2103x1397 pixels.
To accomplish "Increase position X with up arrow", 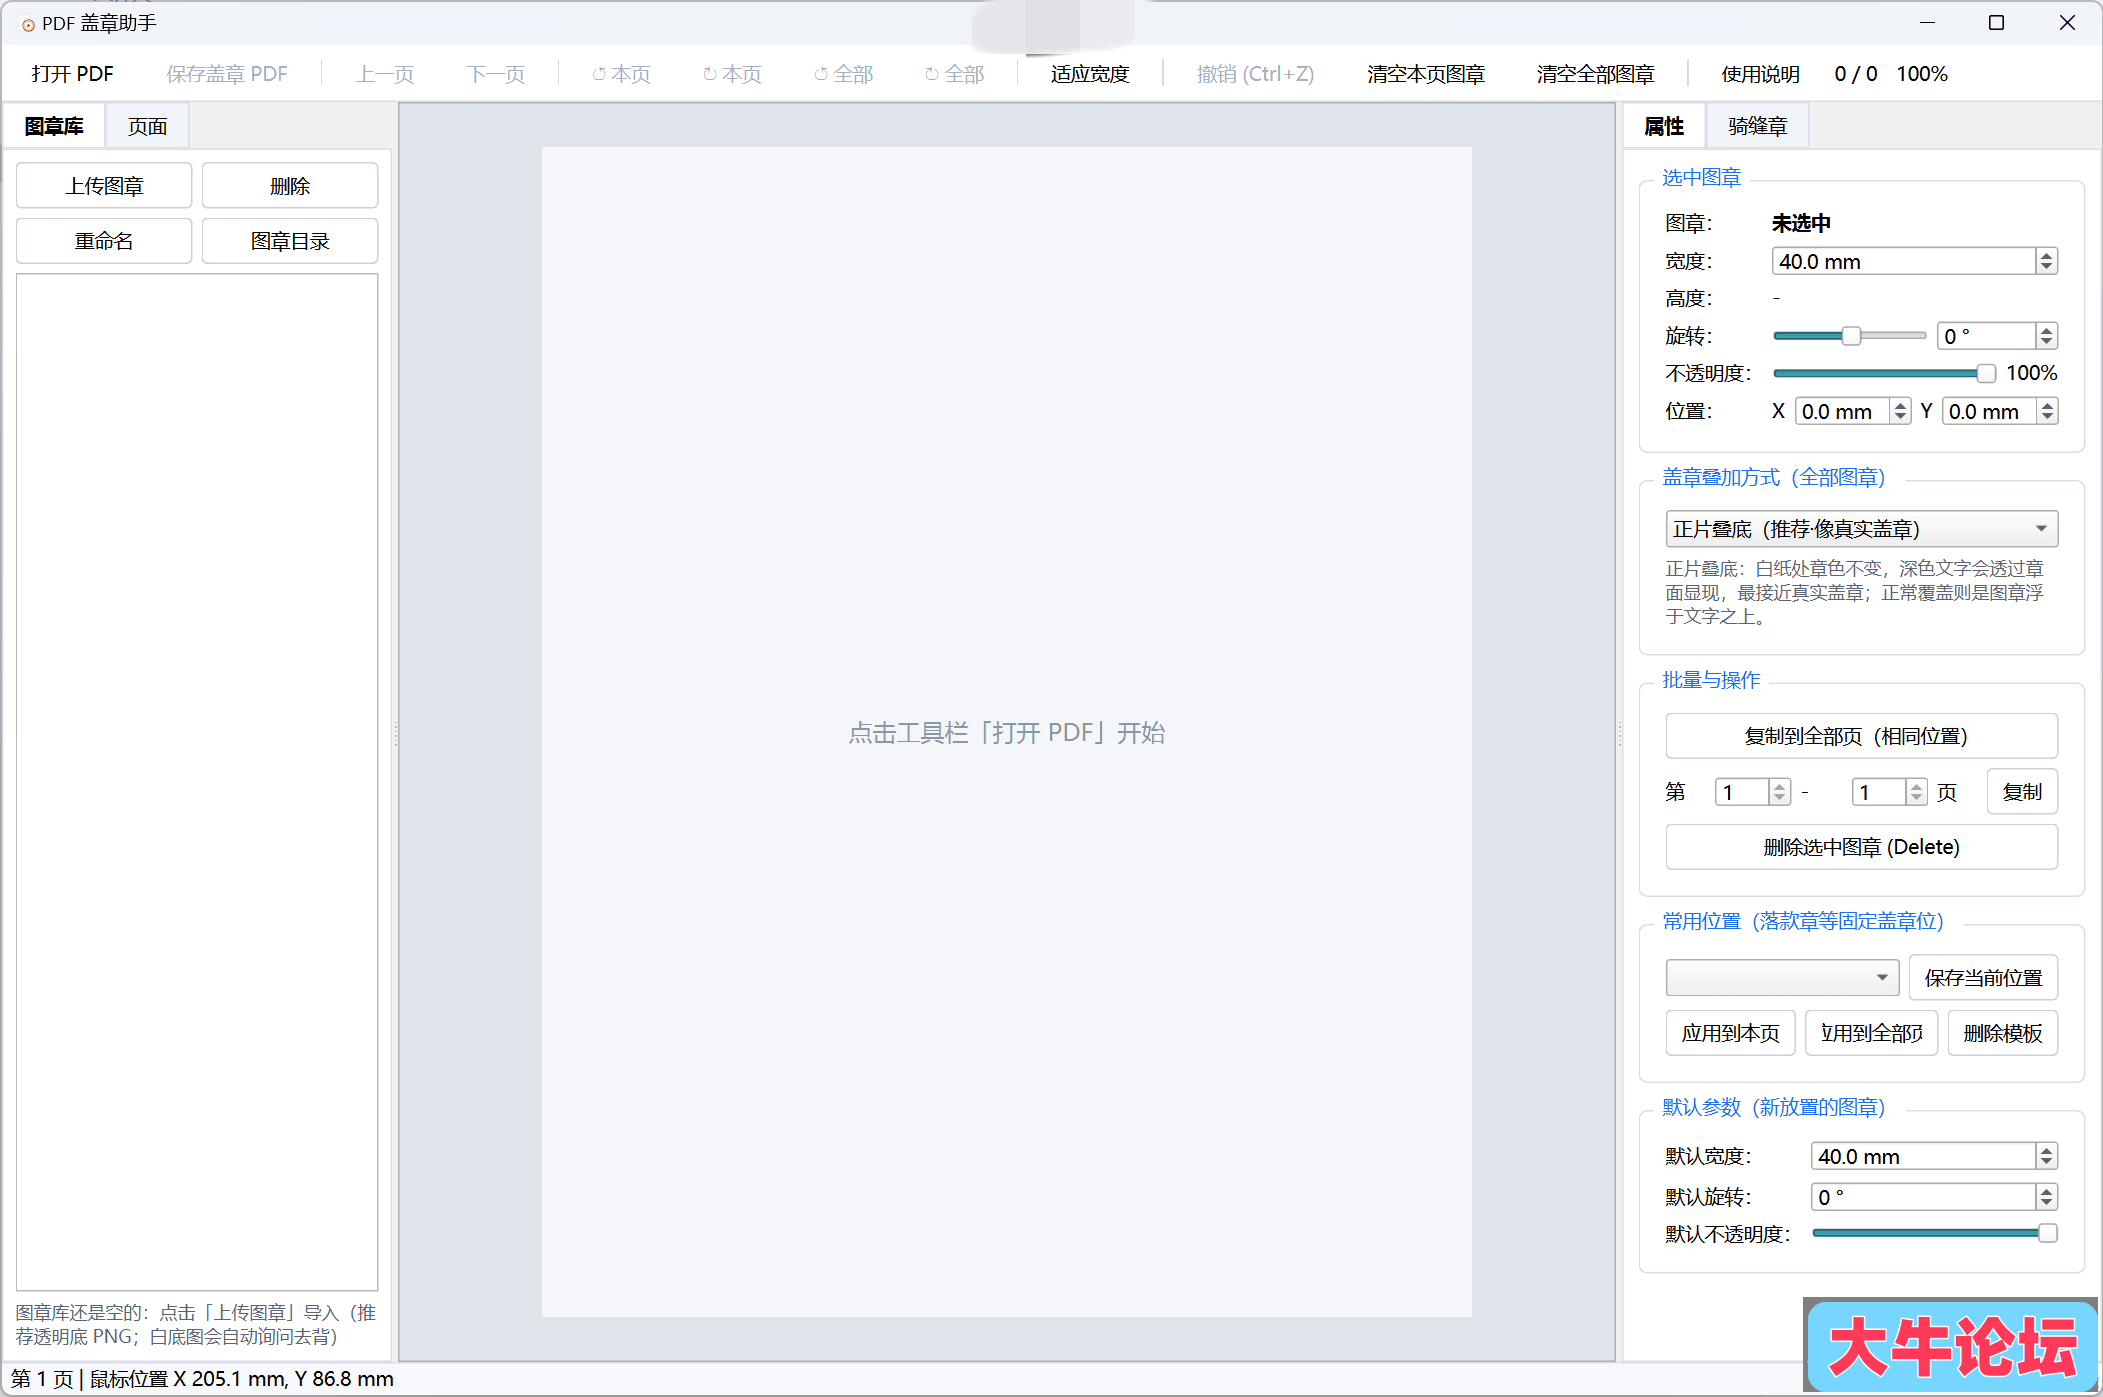I will click(1900, 405).
